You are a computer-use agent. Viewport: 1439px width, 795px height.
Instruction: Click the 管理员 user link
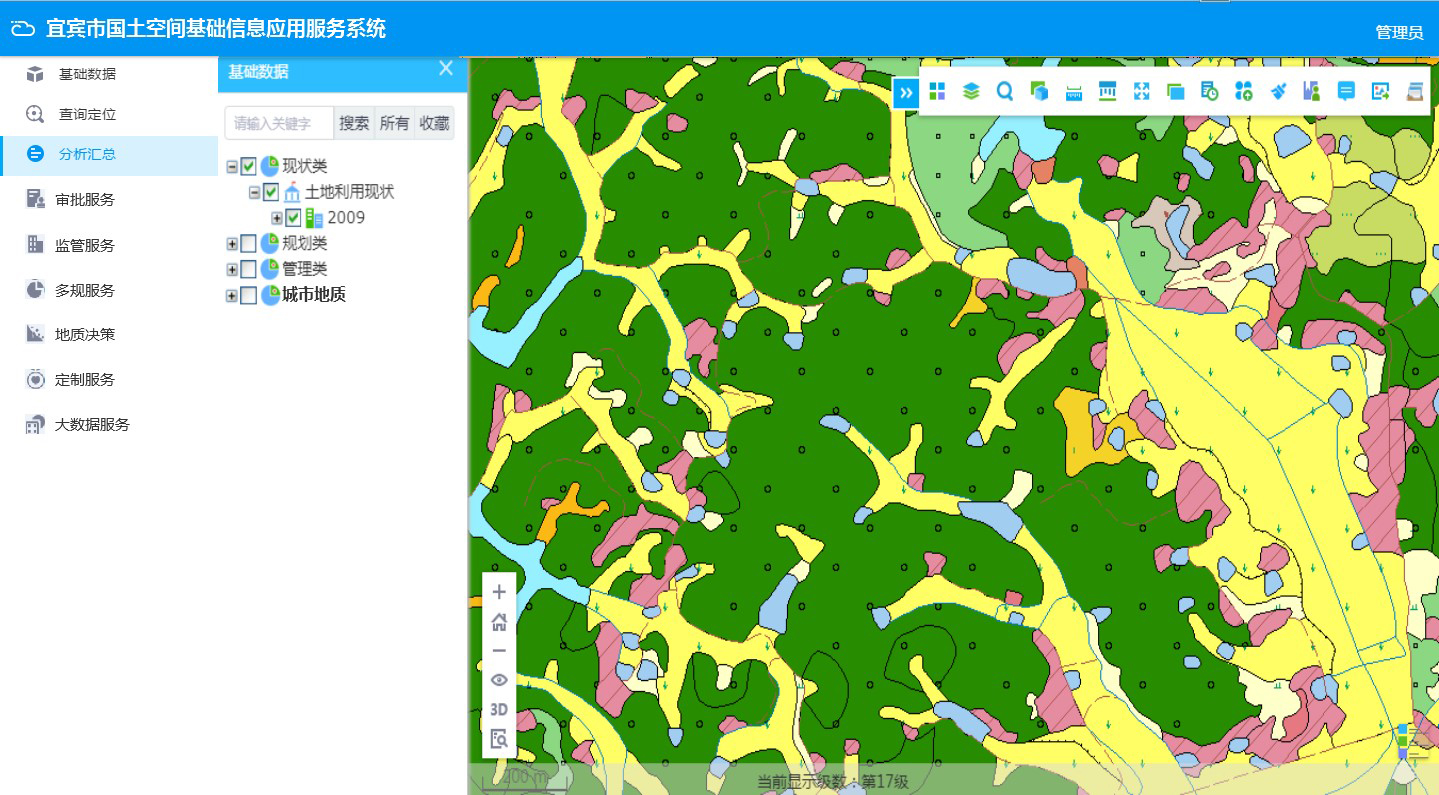pyautogui.click(x=1399, y=33)
